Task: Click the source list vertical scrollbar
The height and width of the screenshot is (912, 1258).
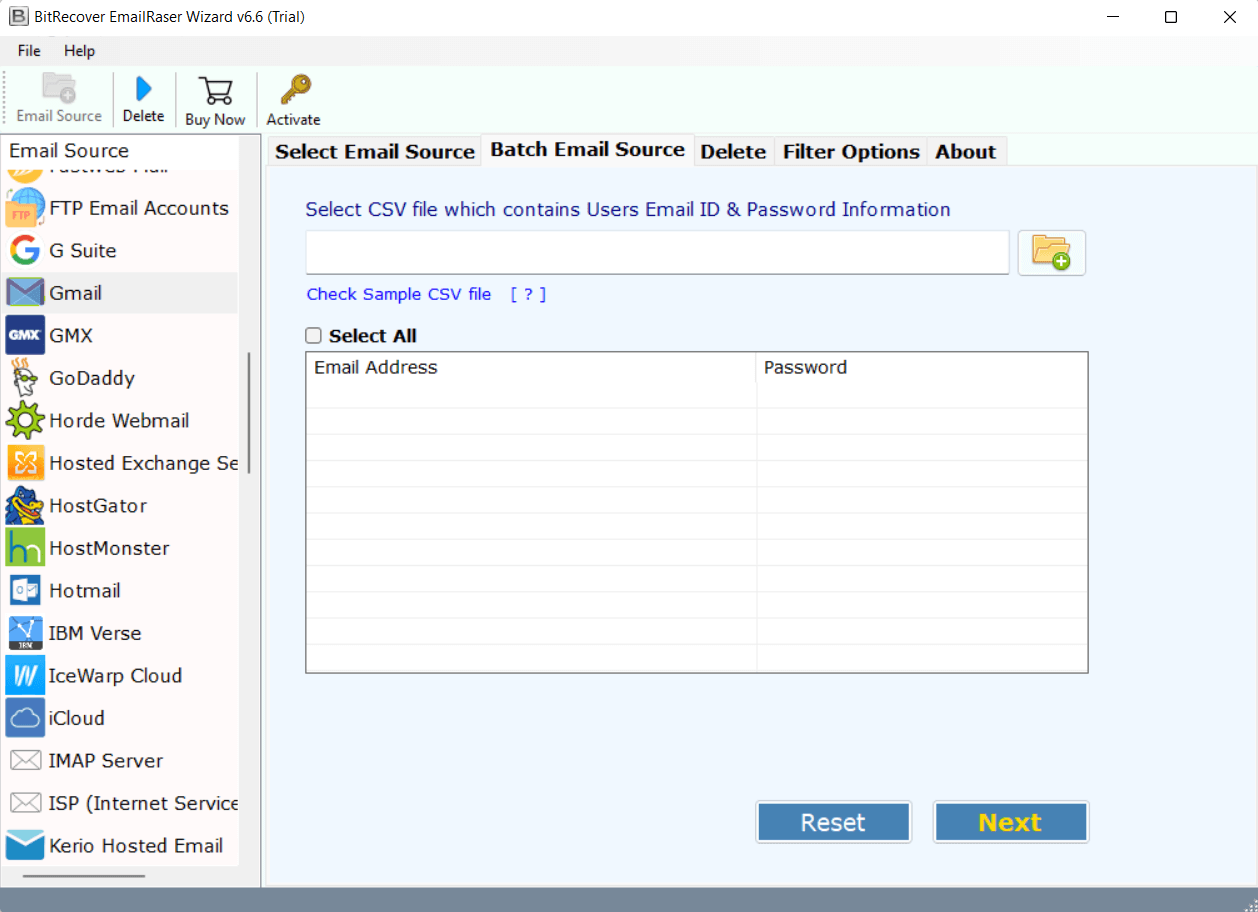Action: click(249, 412)
